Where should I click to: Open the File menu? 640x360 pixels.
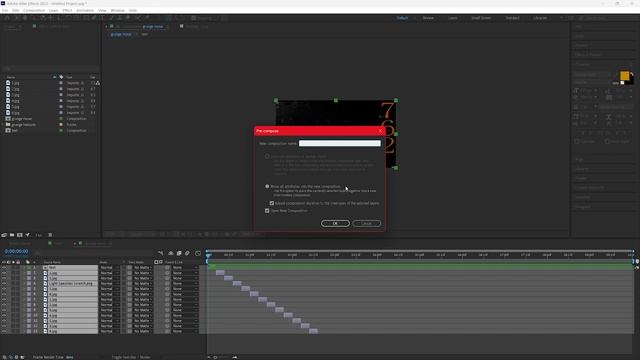(5, 10)
